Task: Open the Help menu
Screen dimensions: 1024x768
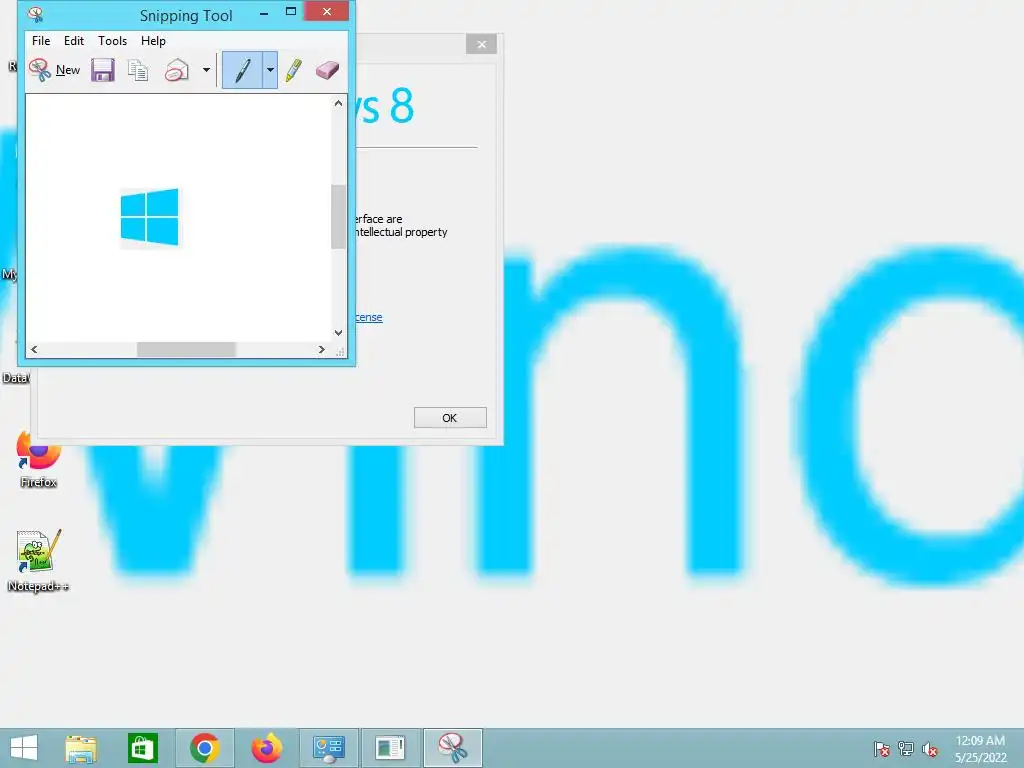Action: (x=153, y=40)
